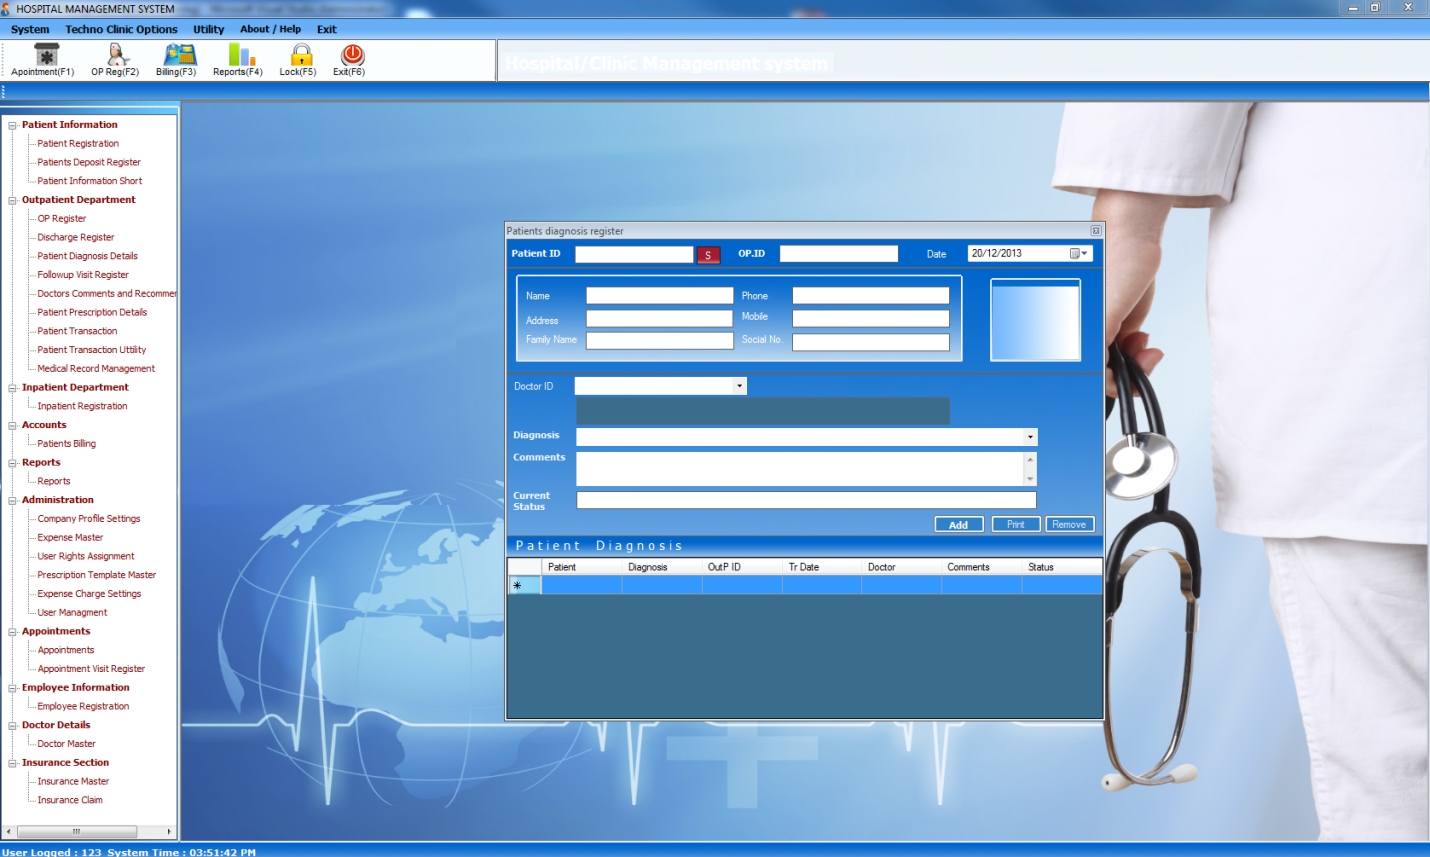Select Patients Deposit Register tree item

click(x=89, y=162)
